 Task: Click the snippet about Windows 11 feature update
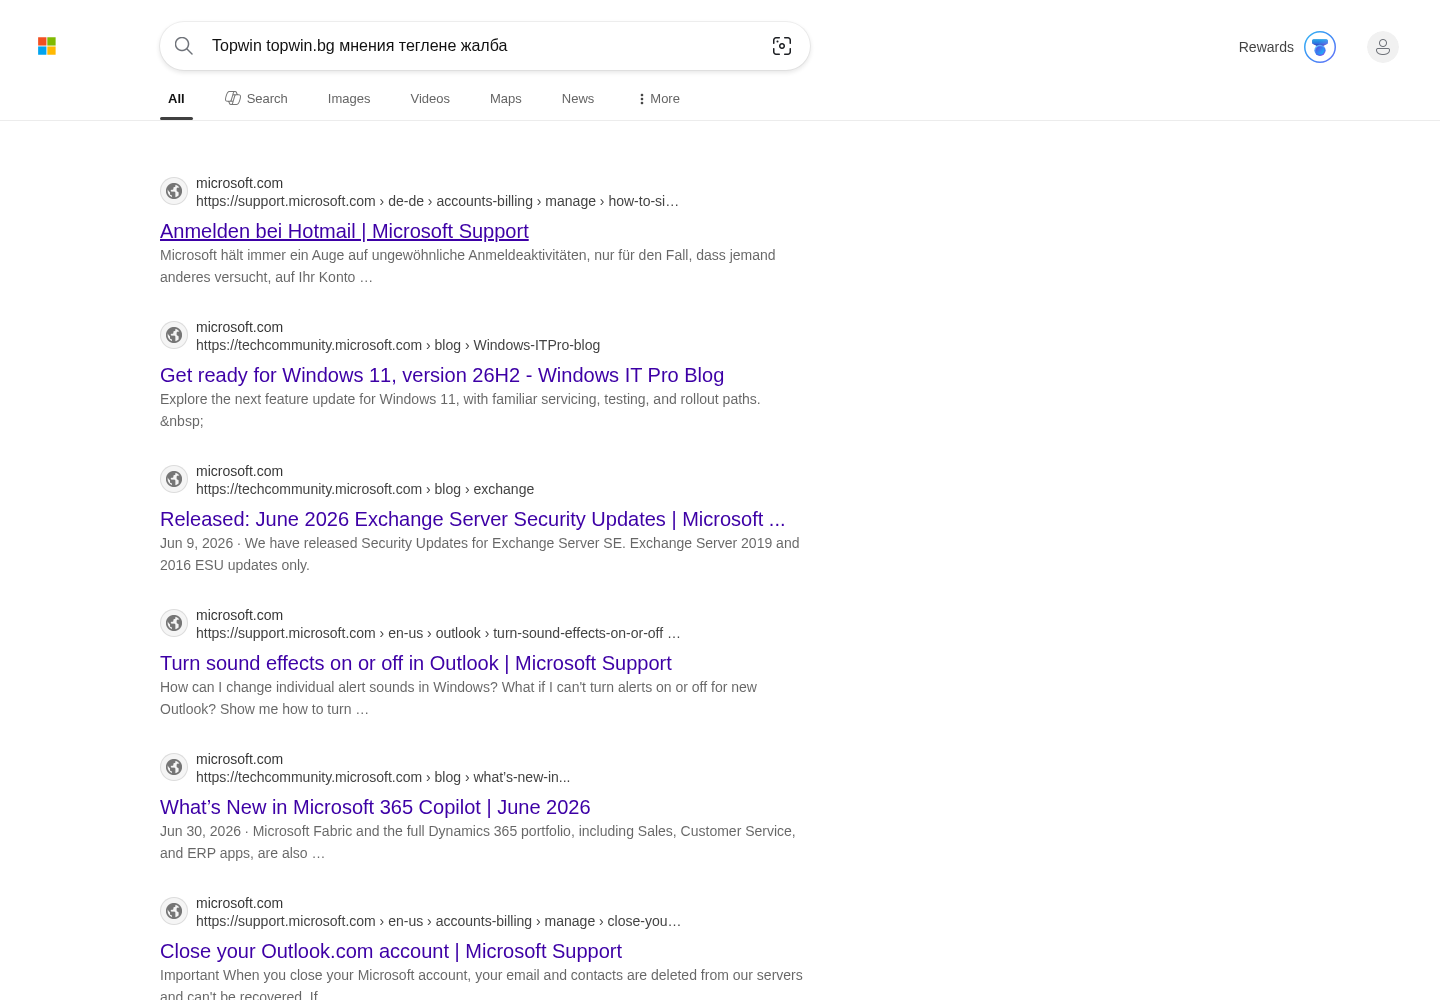[x=460, y=410]
